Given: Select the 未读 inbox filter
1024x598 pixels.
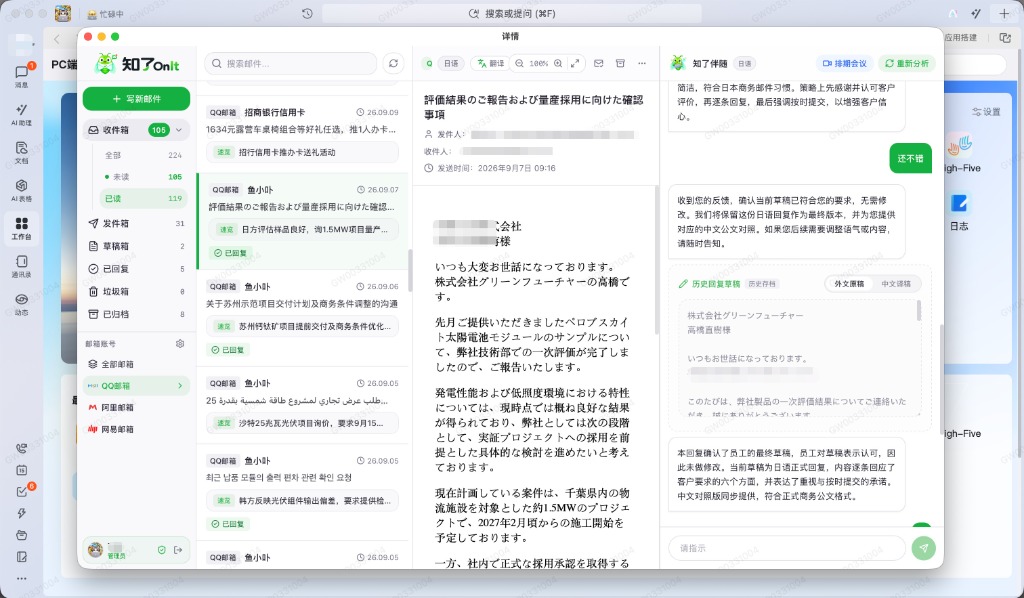Looking at the screenshot, I should tap(142, 177).
